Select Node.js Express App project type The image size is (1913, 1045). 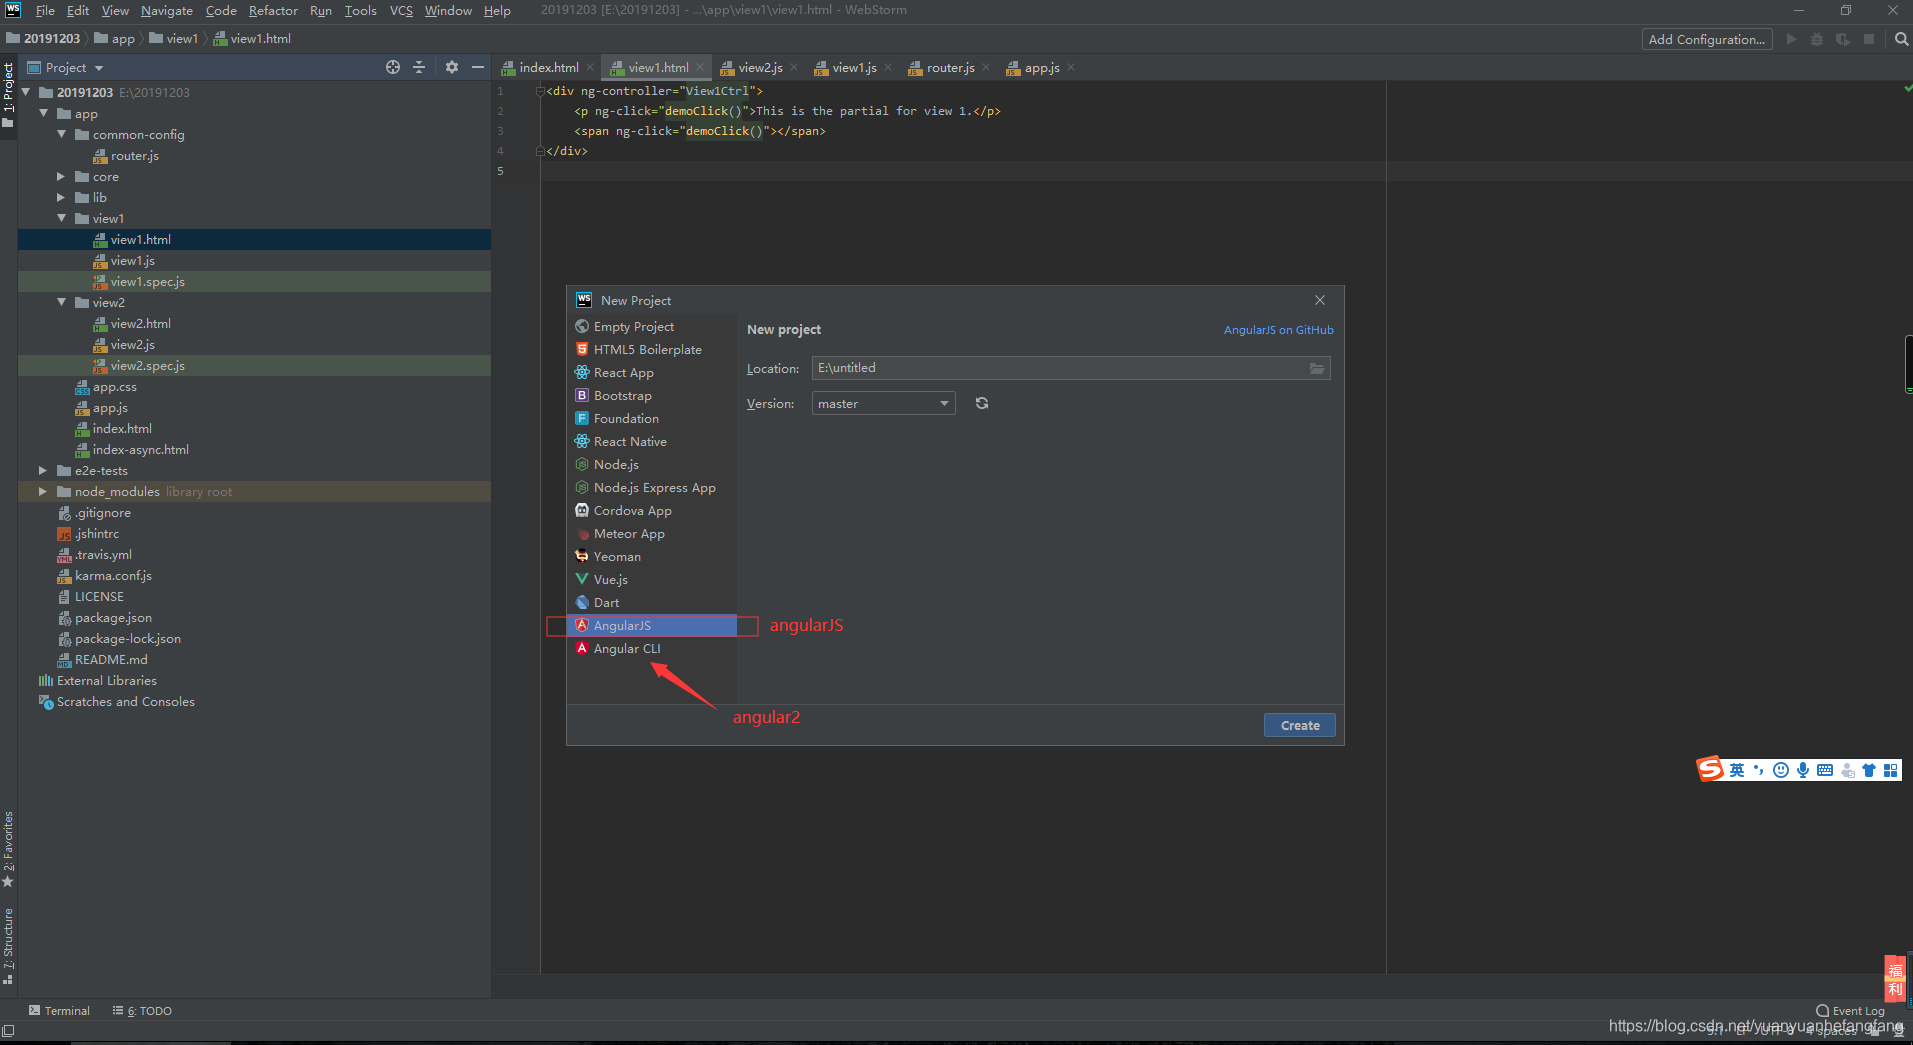(651, 487)
